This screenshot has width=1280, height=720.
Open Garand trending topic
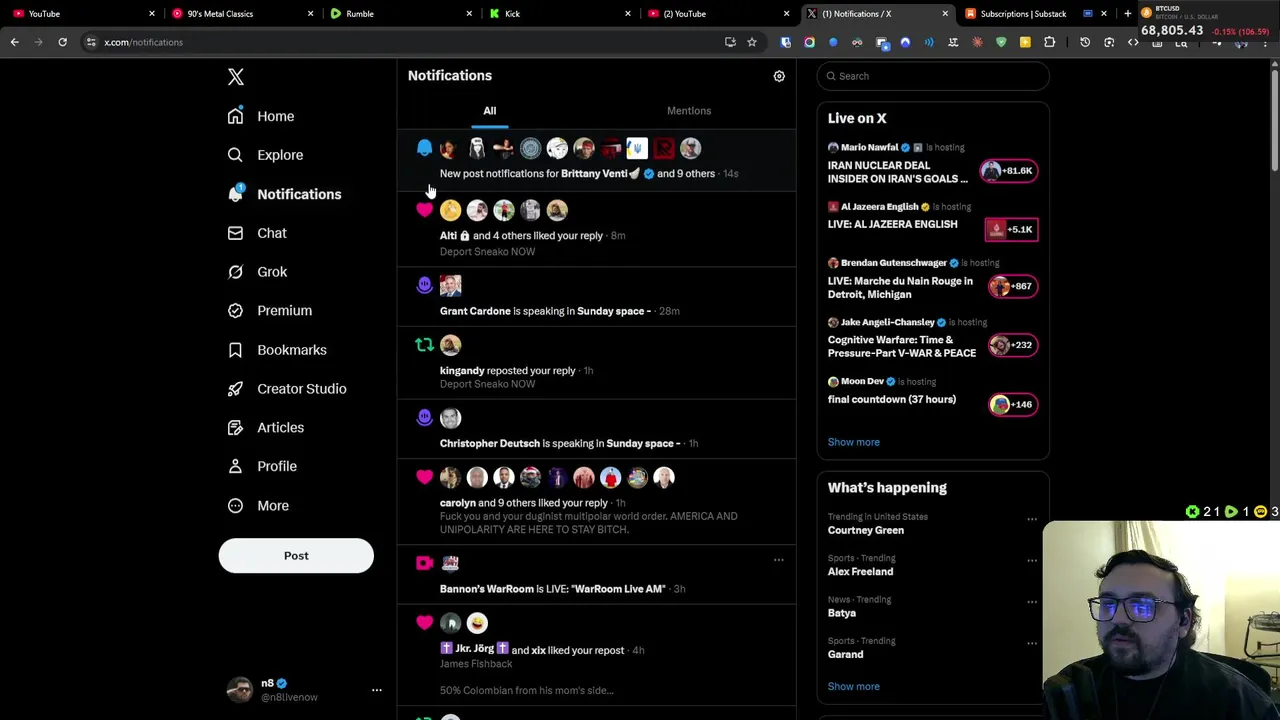(845, 655)
